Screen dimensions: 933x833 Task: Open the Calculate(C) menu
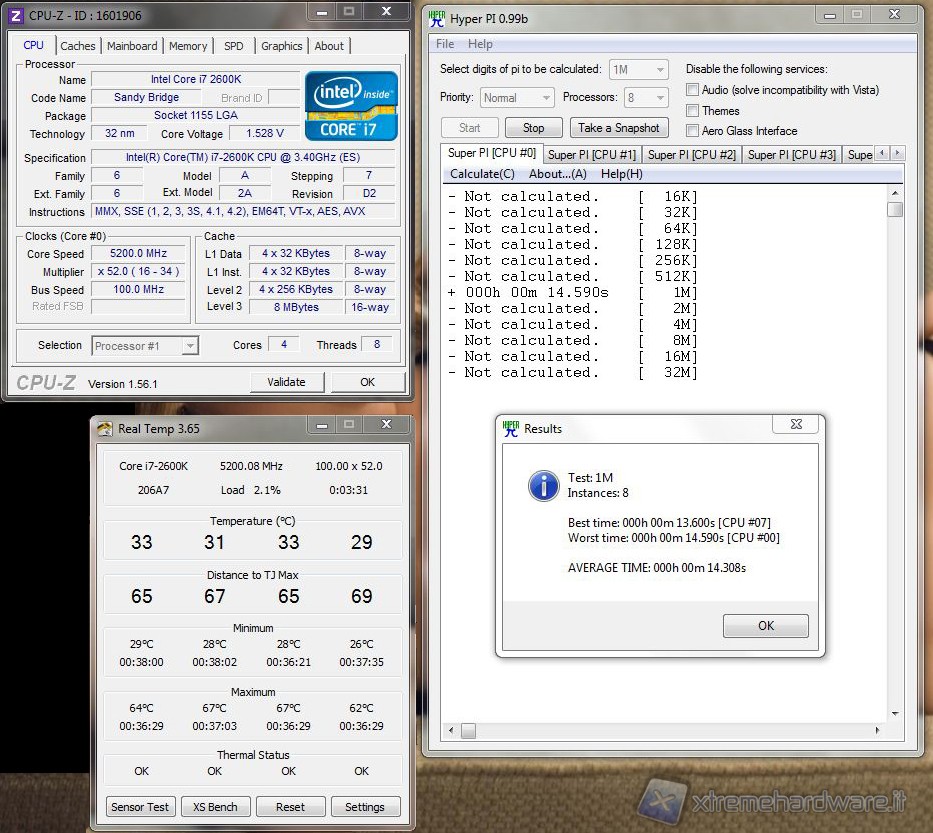pyautogui.click(x=482, y=174)
